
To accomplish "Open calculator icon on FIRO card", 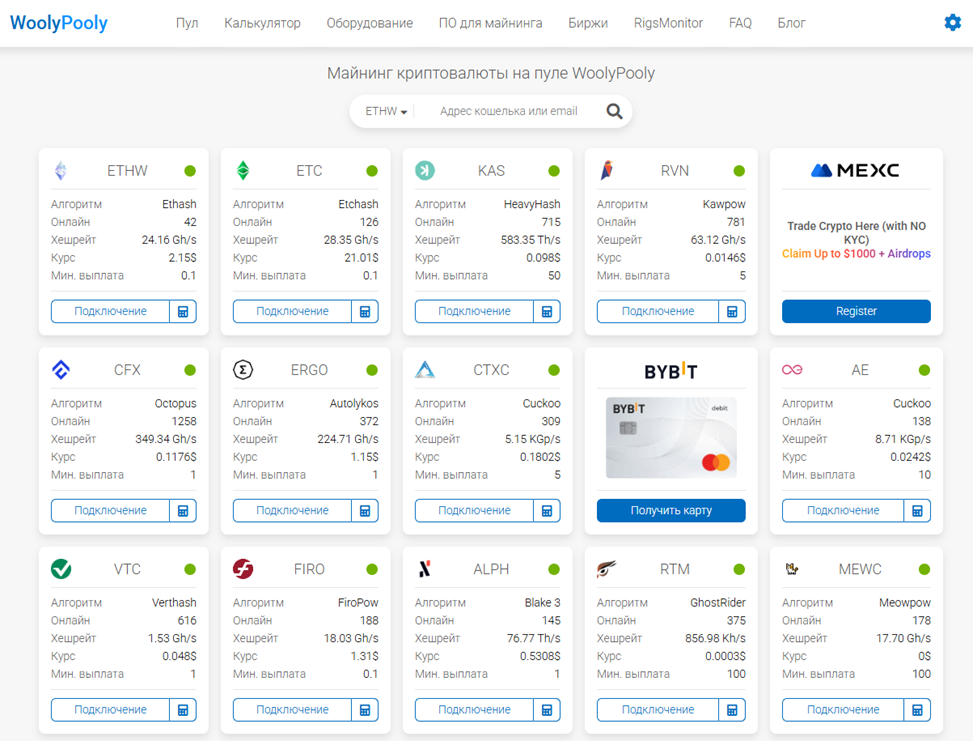I will tap(365, 710).
